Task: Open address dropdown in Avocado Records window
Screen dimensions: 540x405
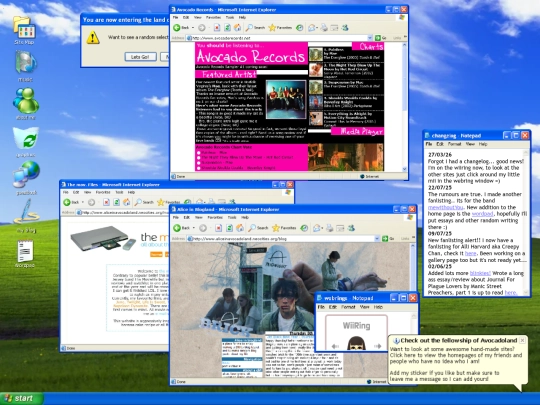Action: [370, 38]
